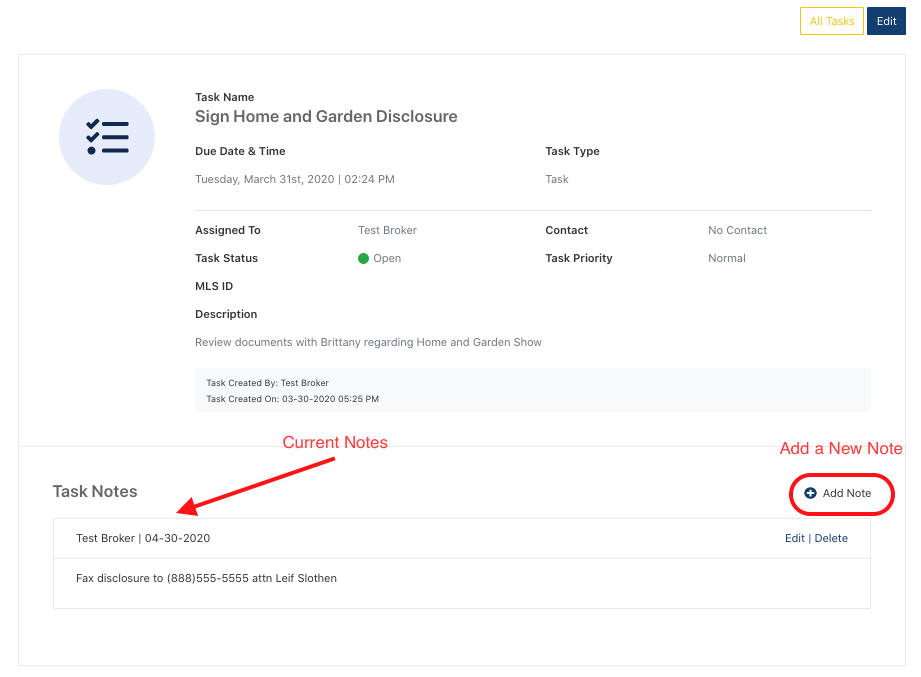Click the No Contact value
This screenshot has height=677, width=921.
tap(737, 230)
